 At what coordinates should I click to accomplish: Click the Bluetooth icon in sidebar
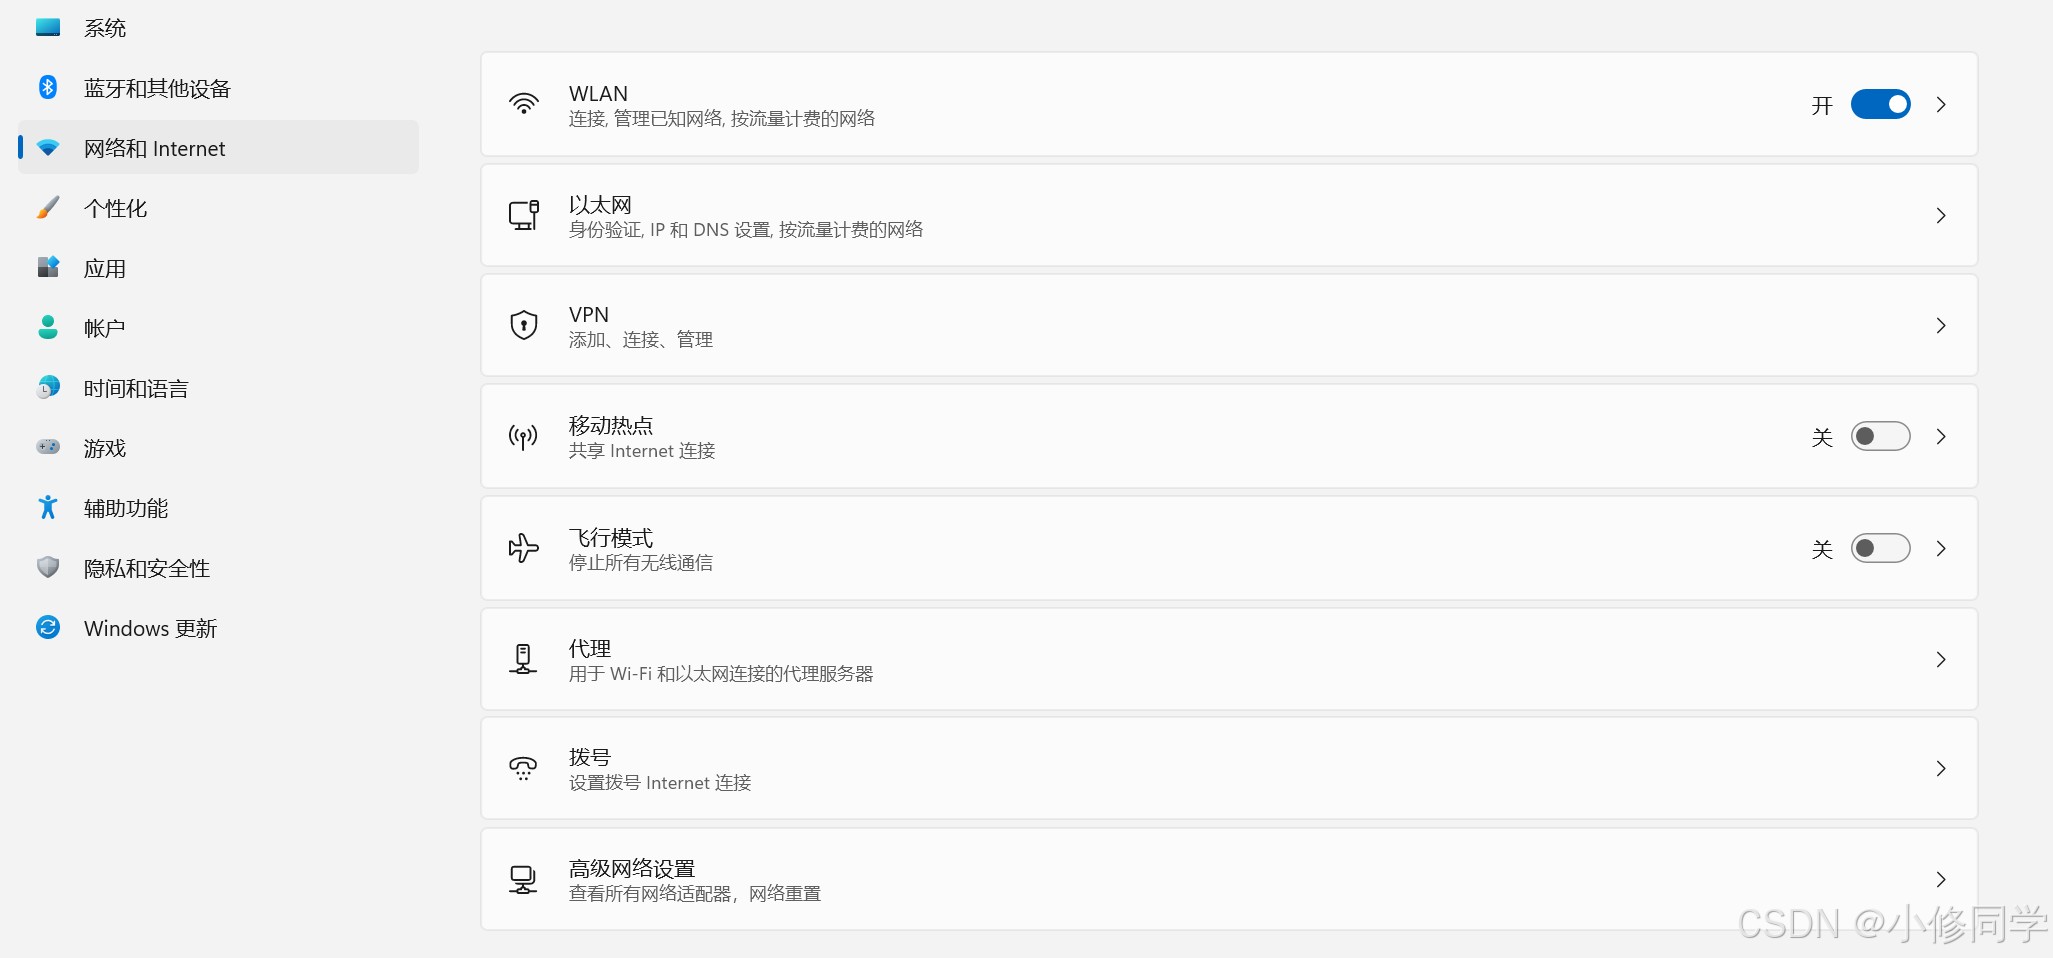point(48,87)
